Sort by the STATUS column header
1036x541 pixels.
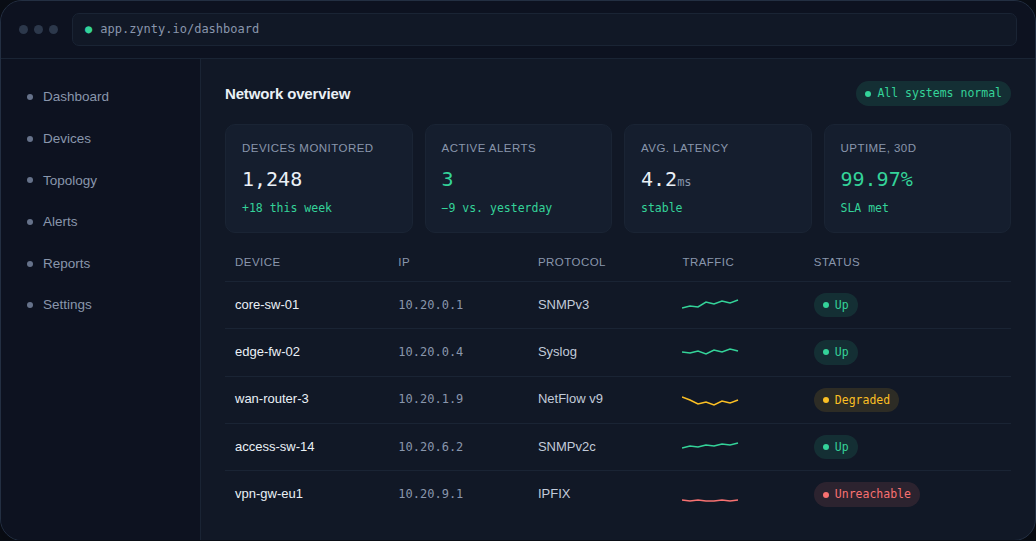(x=836, y=262)
